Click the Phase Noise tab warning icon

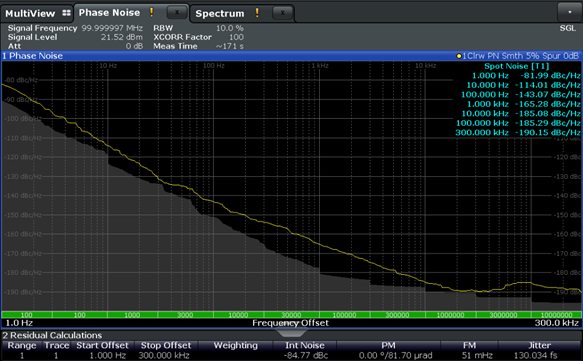click(152, 12)
